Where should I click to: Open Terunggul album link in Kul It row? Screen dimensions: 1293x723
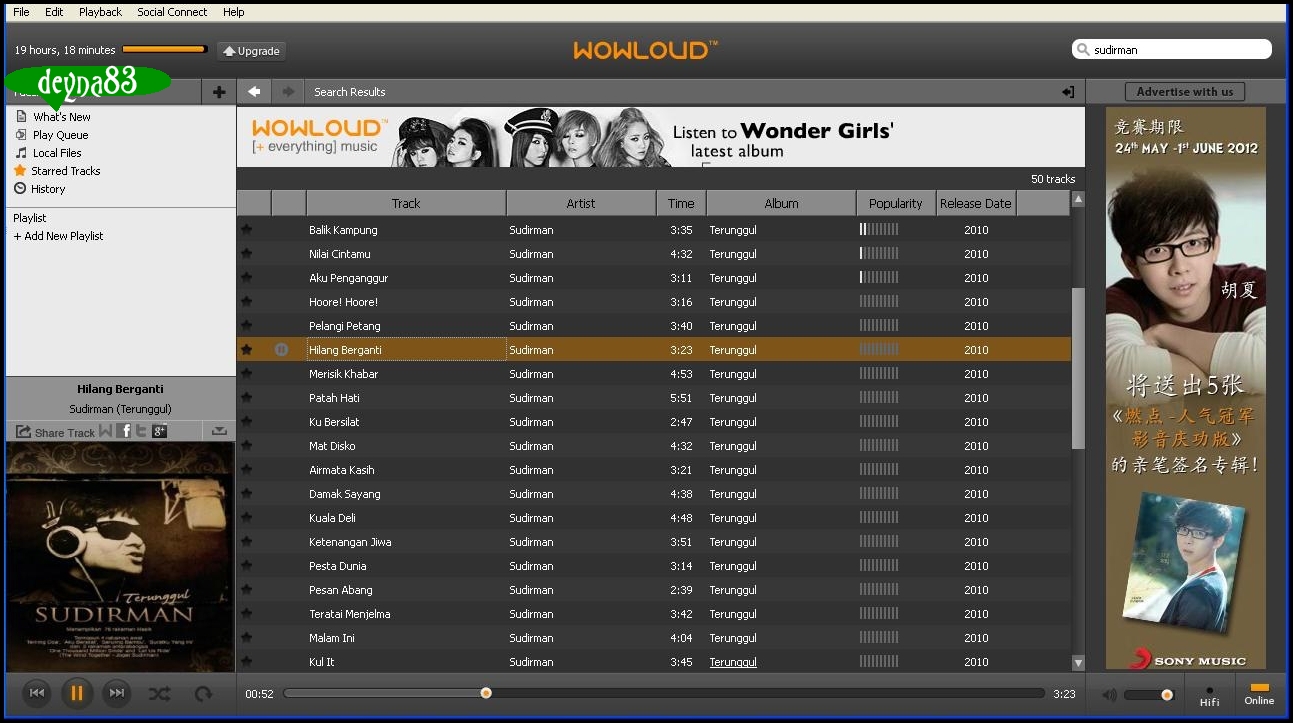coord(733,662)
